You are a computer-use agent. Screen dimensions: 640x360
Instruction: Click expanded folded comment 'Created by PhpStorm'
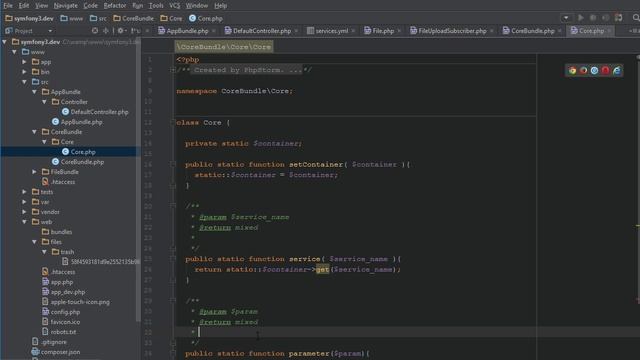click(246, 70)
